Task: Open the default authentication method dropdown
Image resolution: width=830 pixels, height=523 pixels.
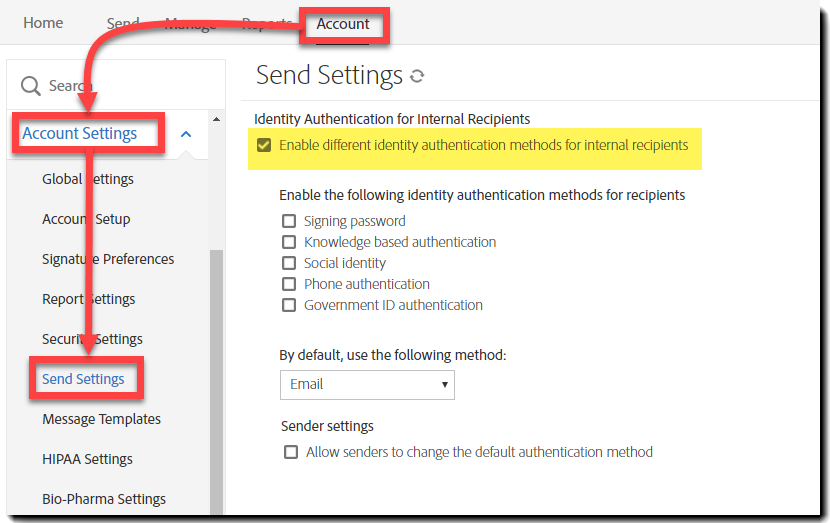Action: tap(367, 384)
